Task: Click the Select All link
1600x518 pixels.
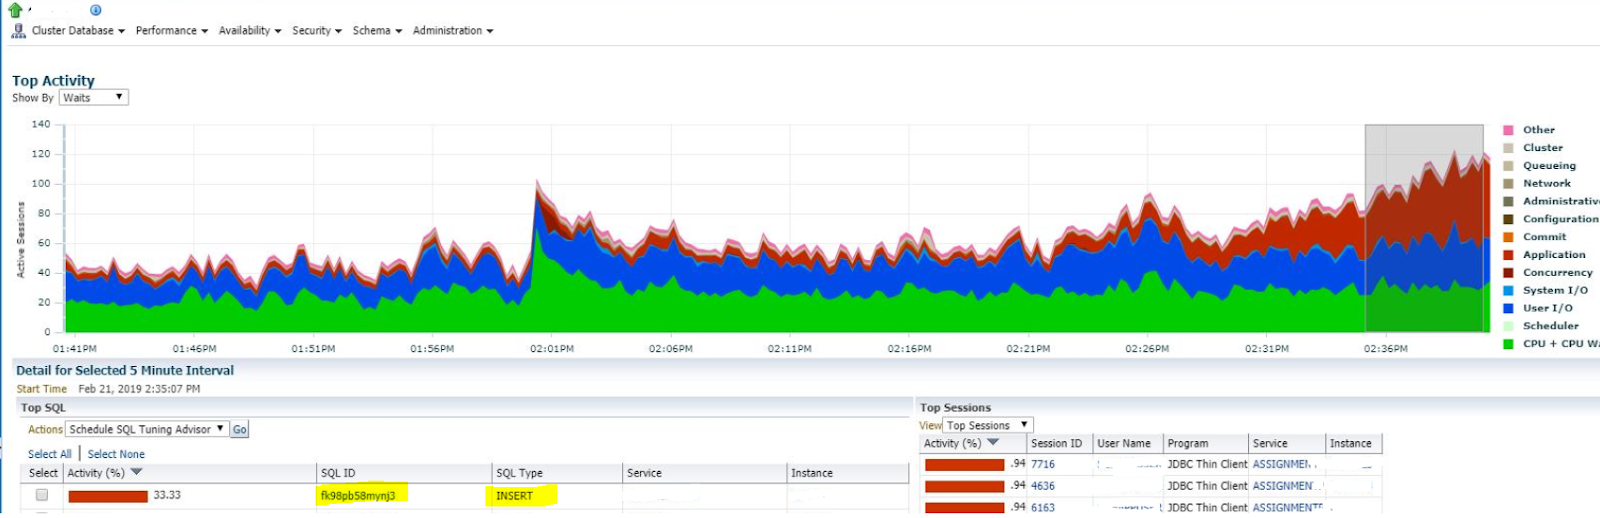Action: pyautogui.click(x=49, y=454)
